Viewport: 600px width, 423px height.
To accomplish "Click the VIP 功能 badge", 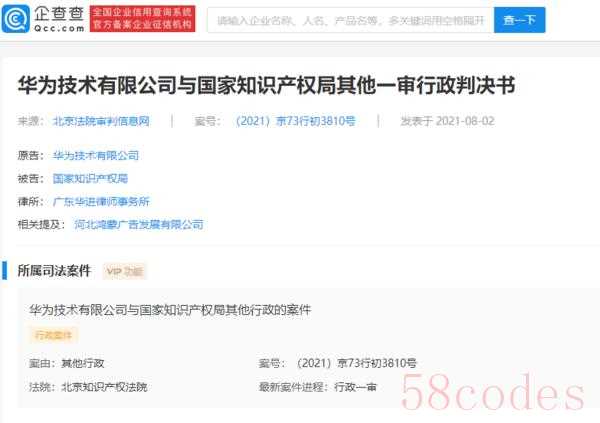I will point(124,271).
